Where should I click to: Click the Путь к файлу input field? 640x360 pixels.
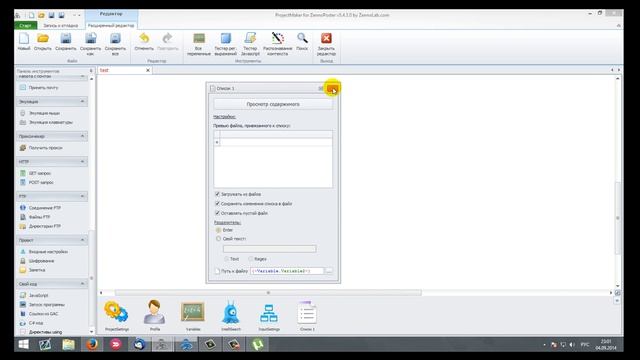[x=287, y=271]
